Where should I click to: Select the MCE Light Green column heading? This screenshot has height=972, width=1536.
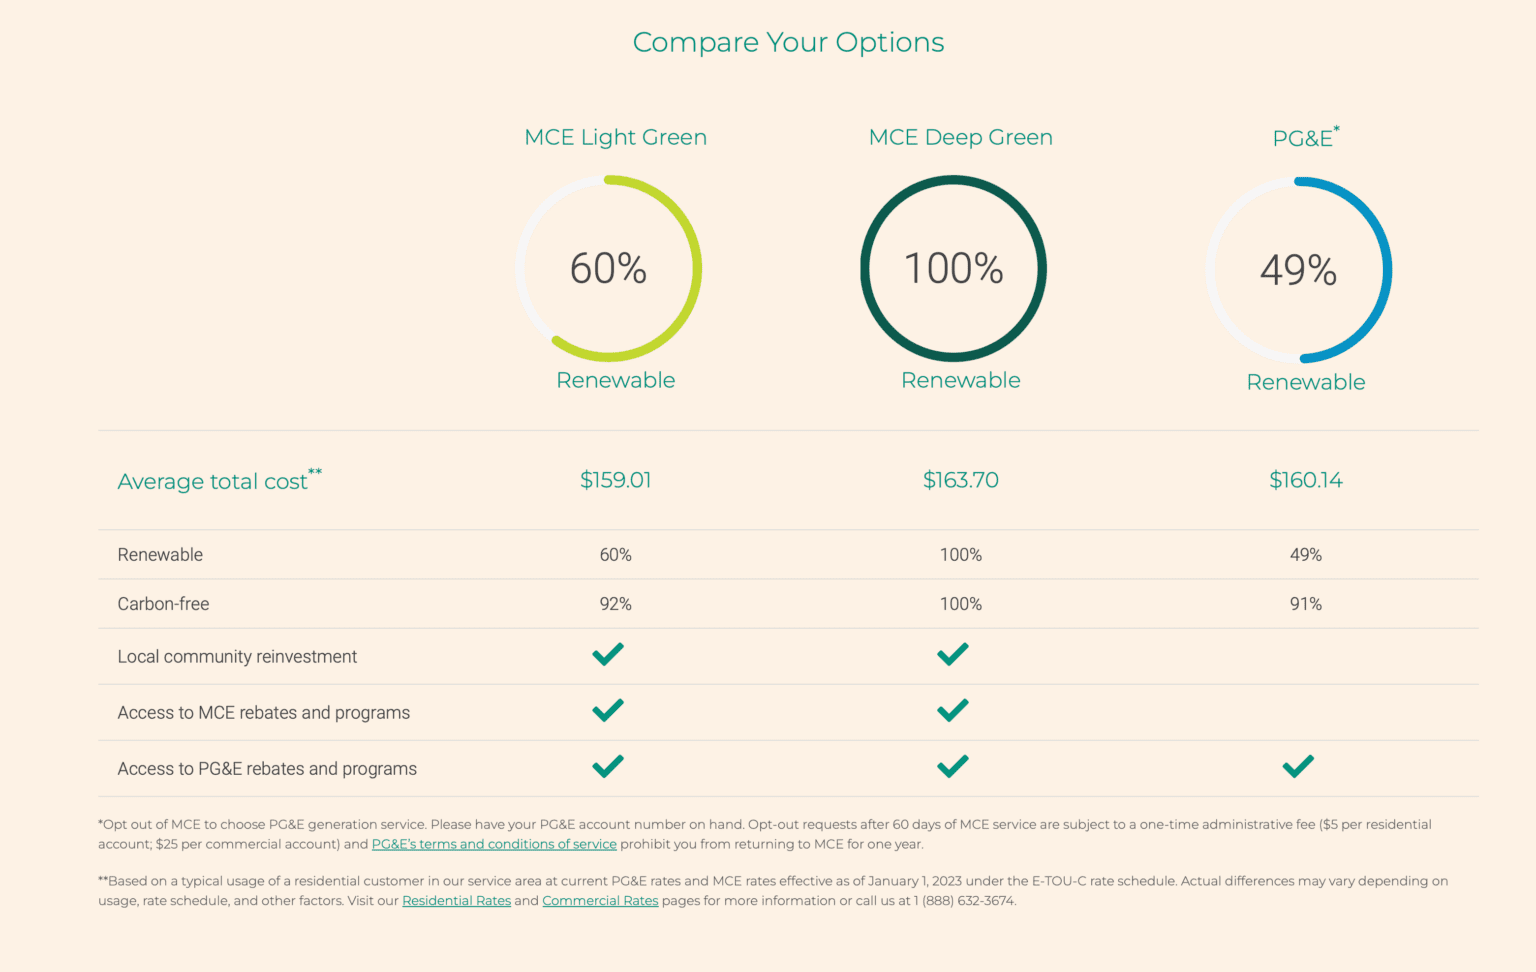point(616,137)
